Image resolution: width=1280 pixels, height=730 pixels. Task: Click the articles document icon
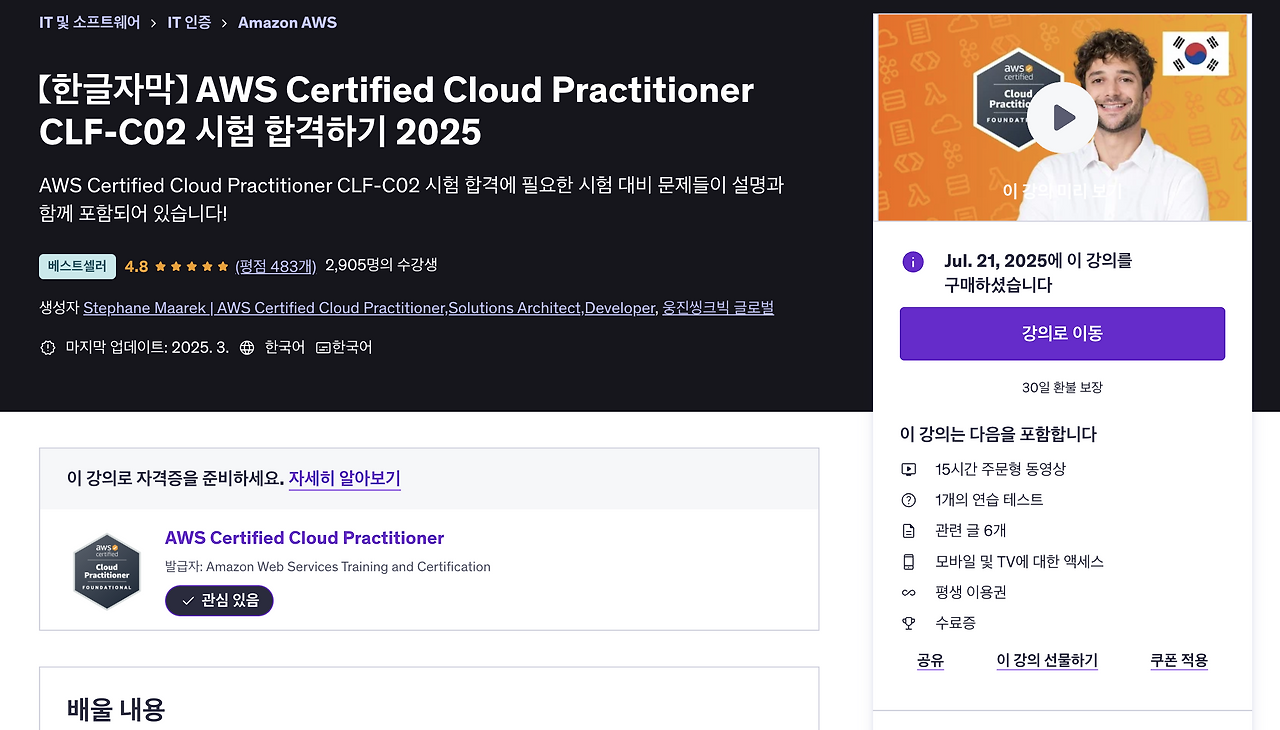tap(908, 531)
